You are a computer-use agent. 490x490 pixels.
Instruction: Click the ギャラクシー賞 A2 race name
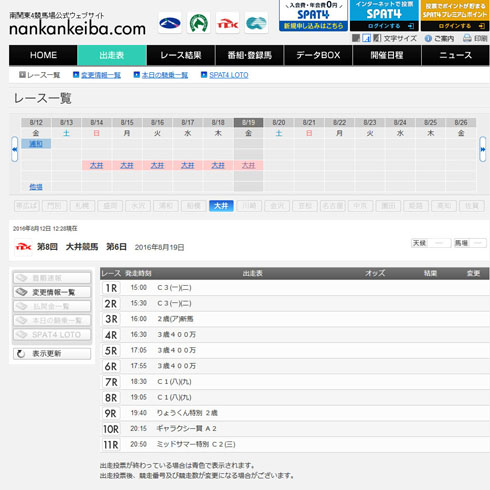187,429
